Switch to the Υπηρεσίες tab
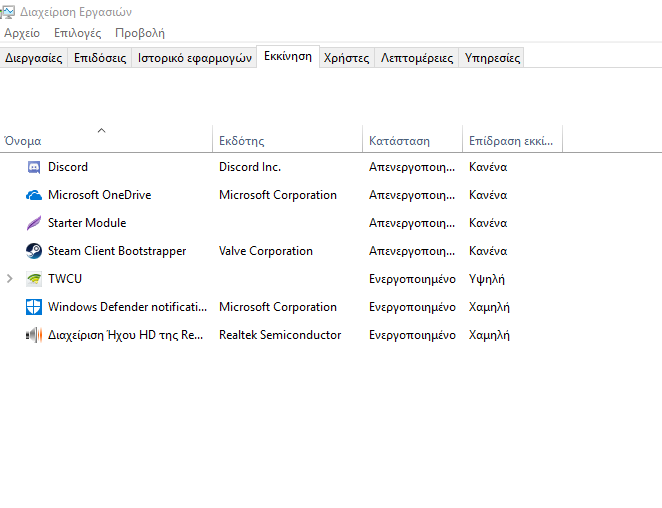The image size is (662, 508). tap(492, 58)
